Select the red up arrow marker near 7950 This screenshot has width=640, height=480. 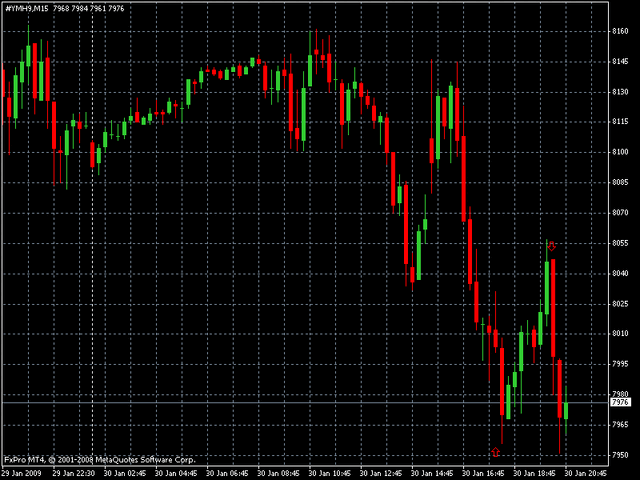pos(496,452)
